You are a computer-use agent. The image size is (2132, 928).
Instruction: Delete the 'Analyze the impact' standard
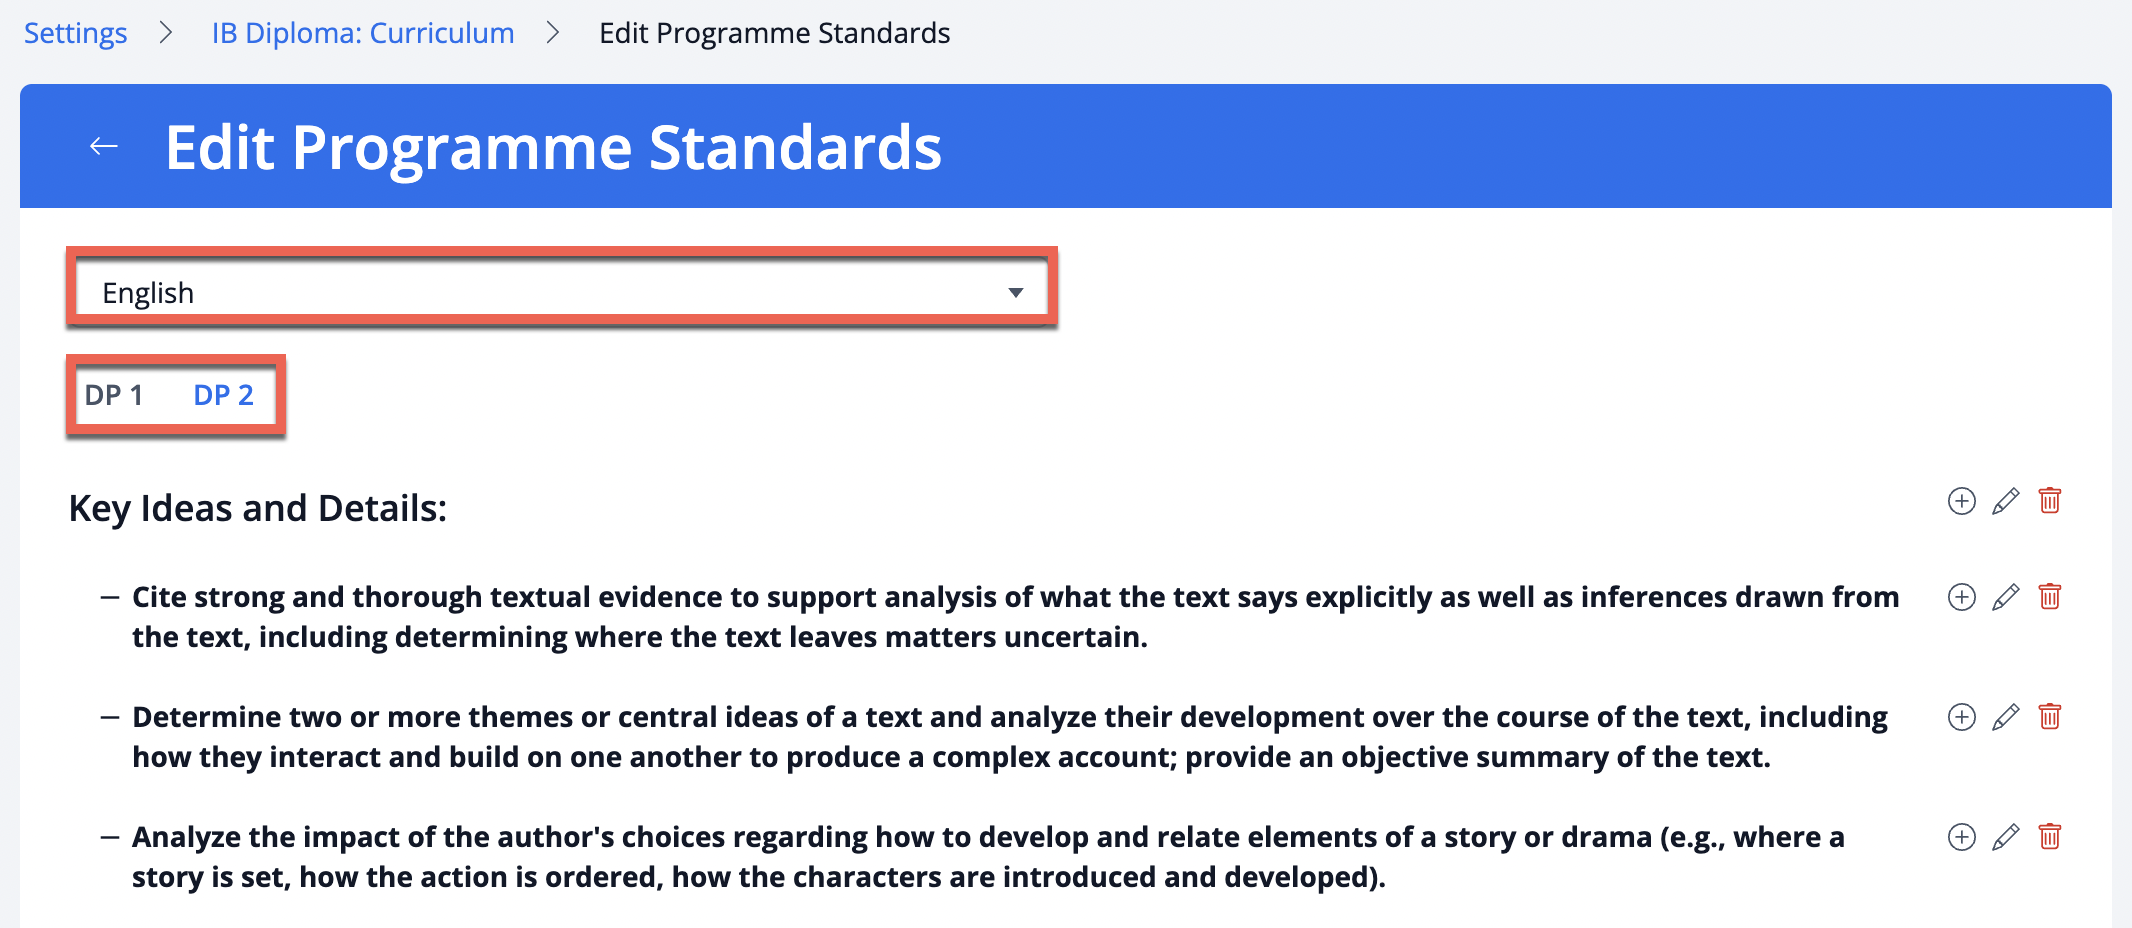coord(2049,837)
